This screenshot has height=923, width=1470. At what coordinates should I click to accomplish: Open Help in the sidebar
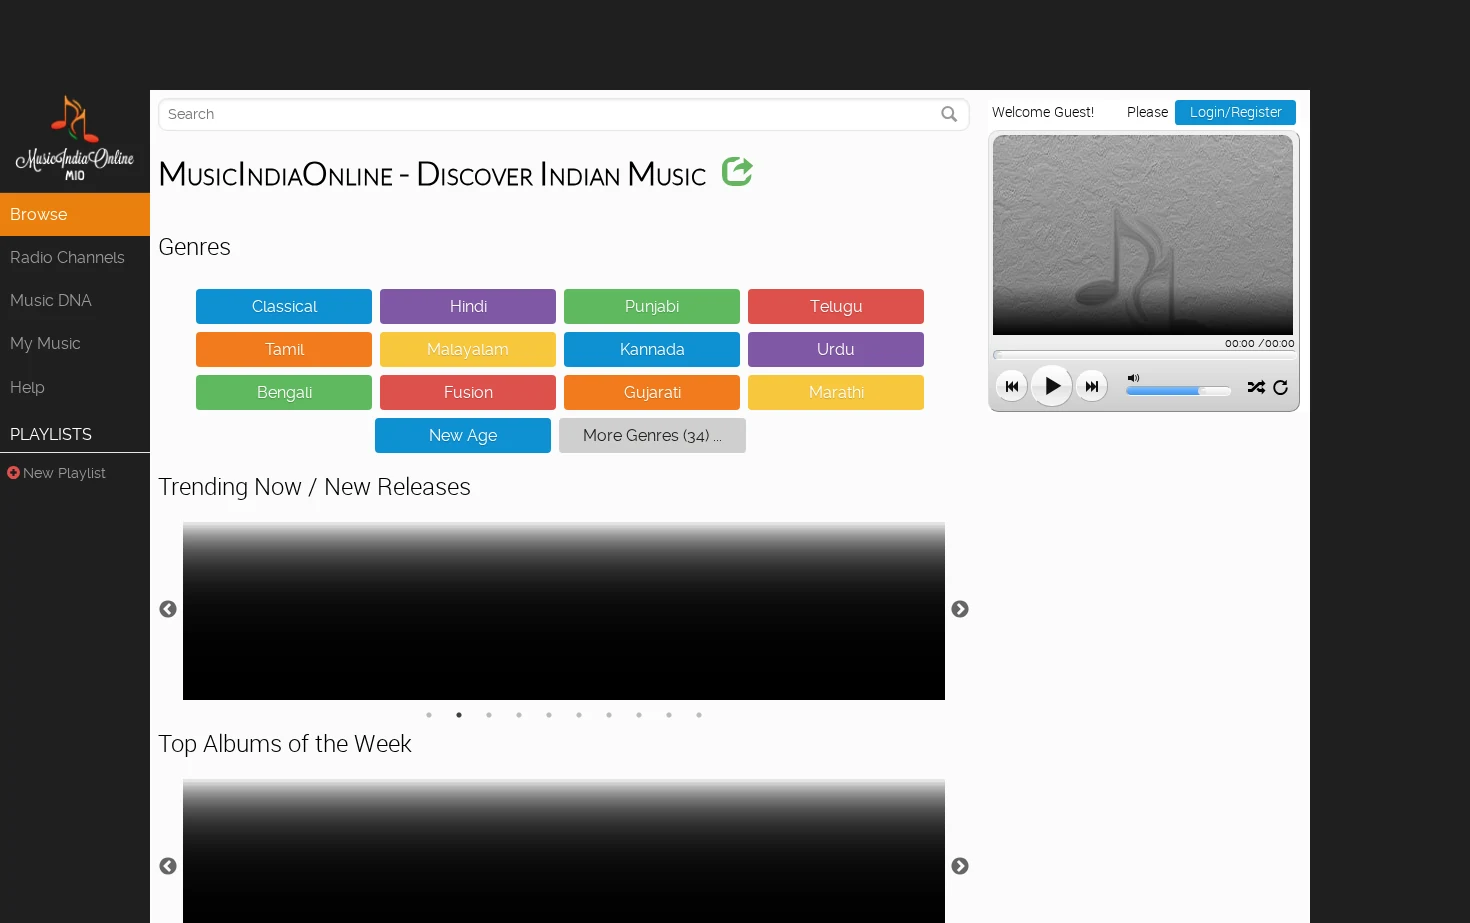coord(75,387)
